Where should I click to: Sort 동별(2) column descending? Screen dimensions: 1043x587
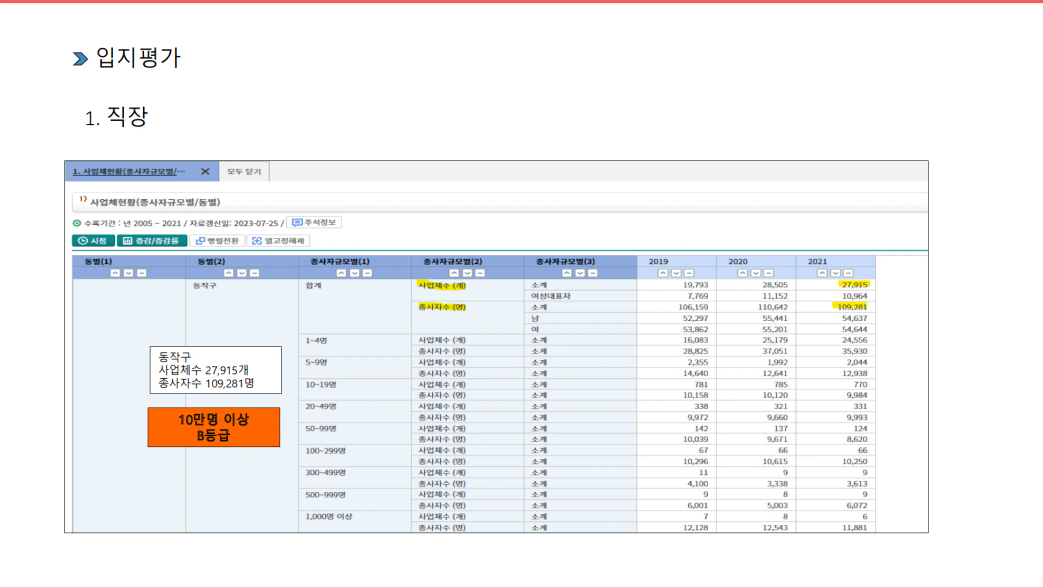[x=241, y=273]
